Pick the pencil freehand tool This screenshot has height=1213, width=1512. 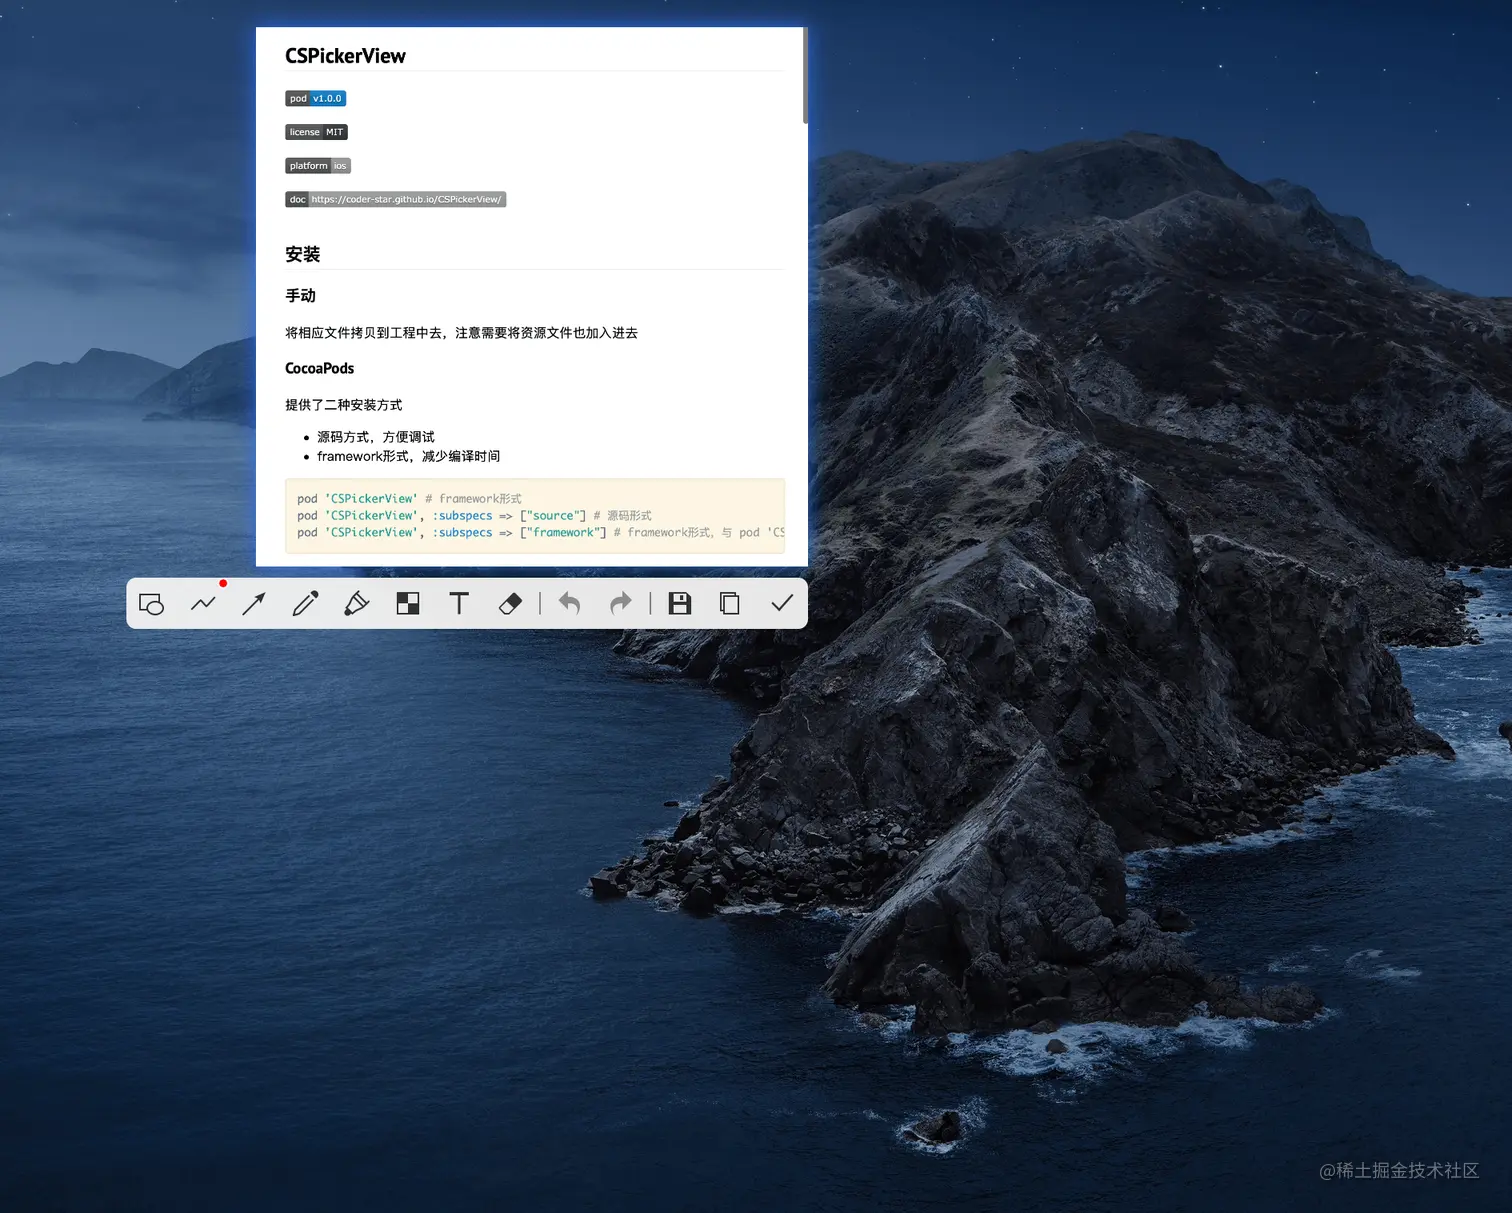(x=305, y=604)
